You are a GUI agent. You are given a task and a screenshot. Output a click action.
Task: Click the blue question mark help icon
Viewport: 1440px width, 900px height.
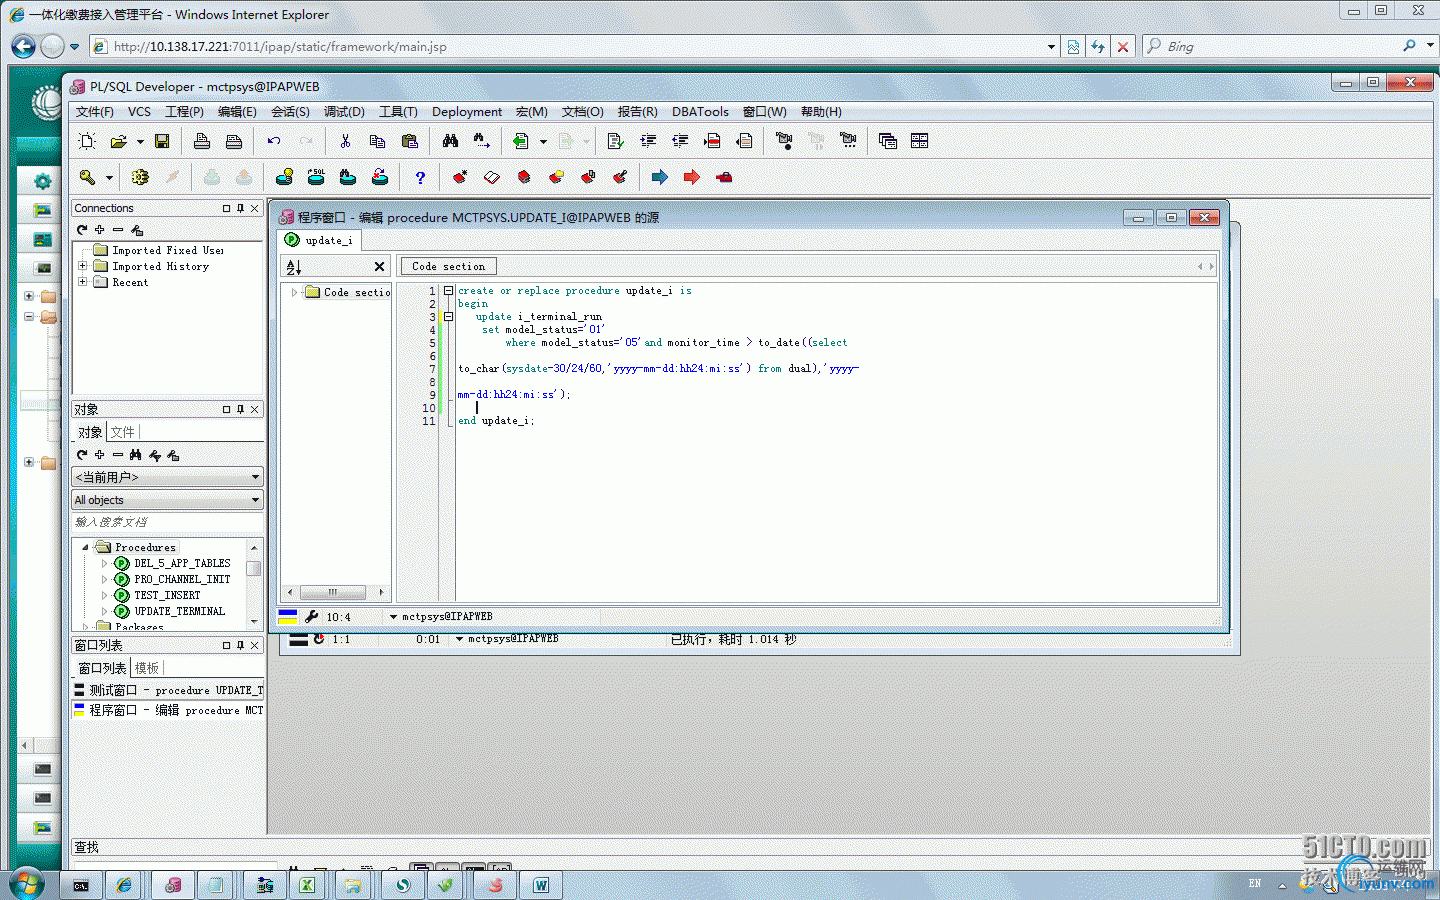[x=420, y=177]
